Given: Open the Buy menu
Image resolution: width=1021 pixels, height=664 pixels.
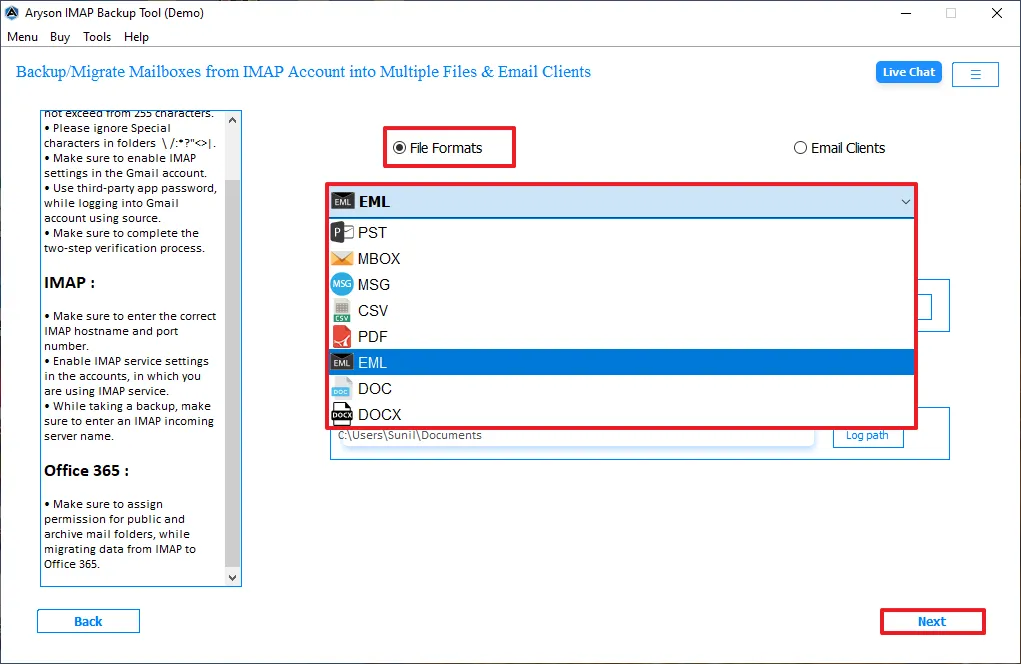Looking at the screenshot, I should pos(60,37).
